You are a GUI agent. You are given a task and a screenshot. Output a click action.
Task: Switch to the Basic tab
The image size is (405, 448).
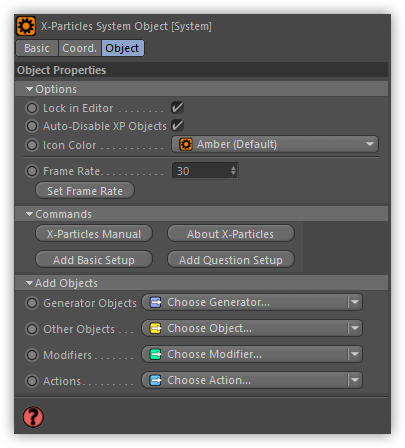click(37, 48)
